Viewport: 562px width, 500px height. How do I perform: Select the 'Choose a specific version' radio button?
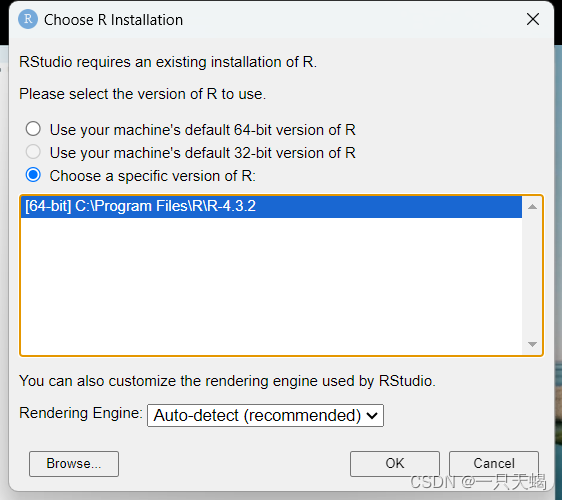click(33, 175)
